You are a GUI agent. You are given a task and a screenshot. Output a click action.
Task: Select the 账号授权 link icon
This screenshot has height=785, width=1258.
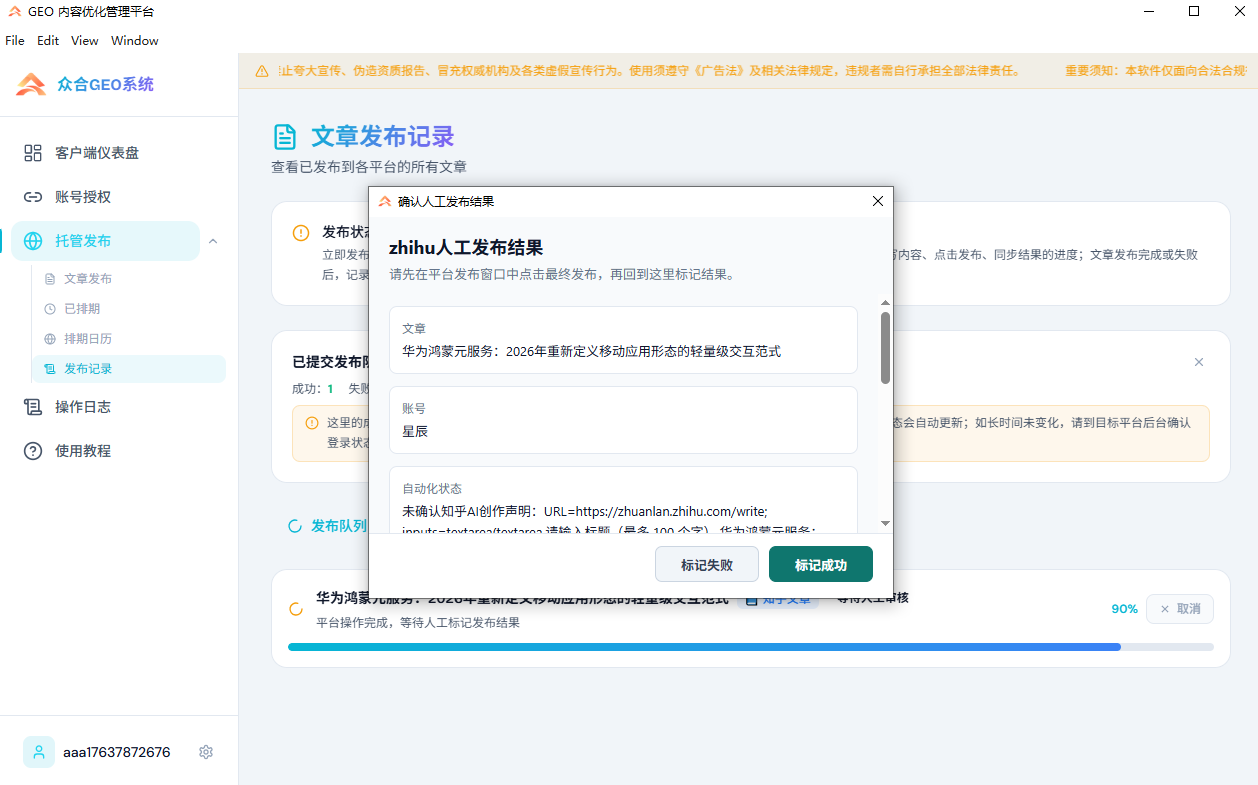click(x=33, y=197)
